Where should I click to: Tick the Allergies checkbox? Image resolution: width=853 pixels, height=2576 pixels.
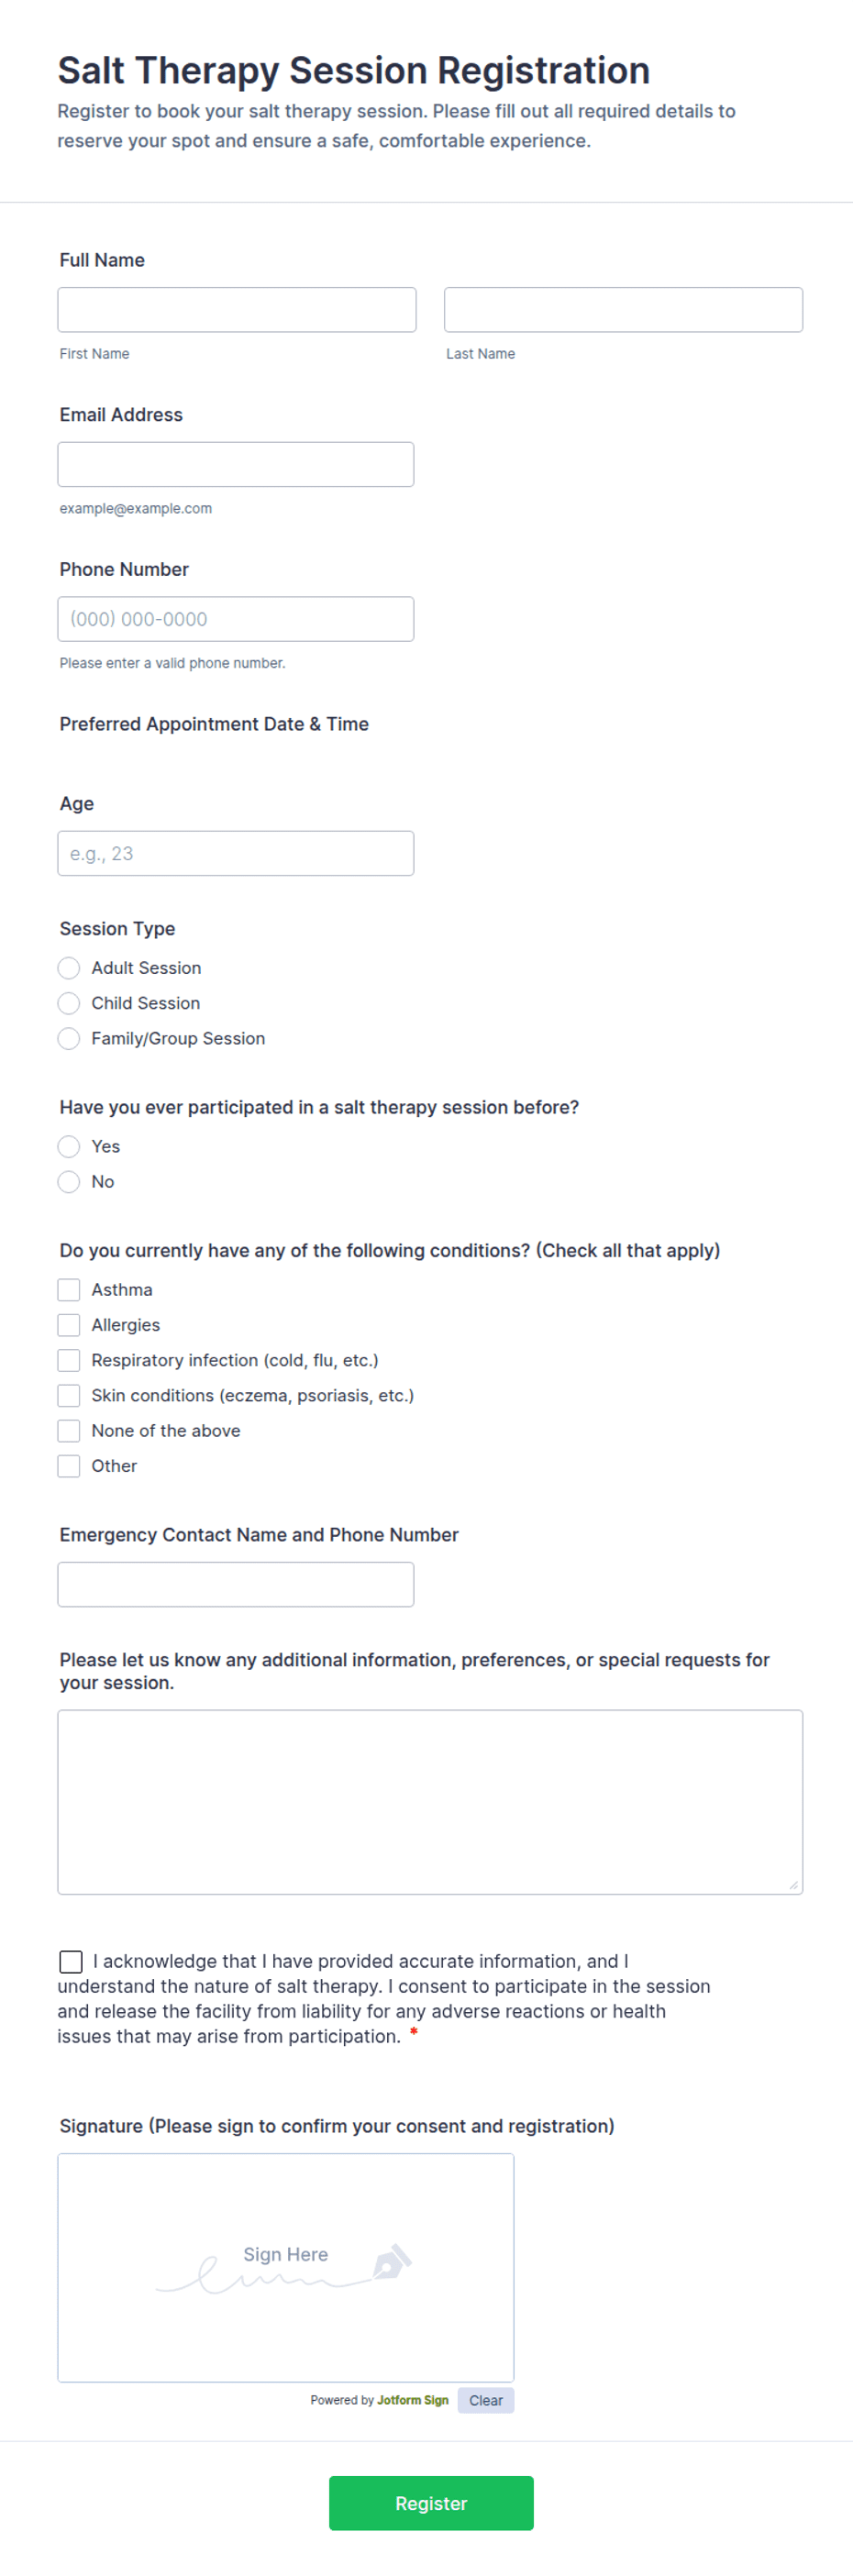69,1325
